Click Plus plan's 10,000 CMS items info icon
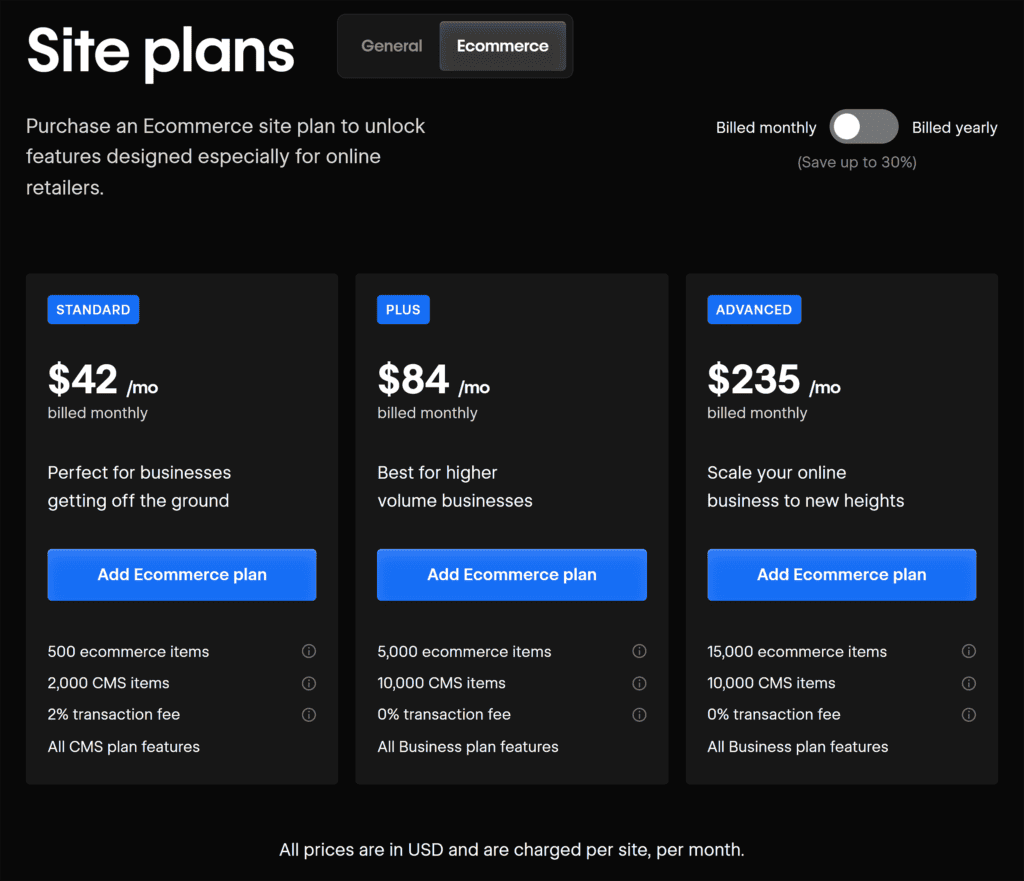 [639, 683]
